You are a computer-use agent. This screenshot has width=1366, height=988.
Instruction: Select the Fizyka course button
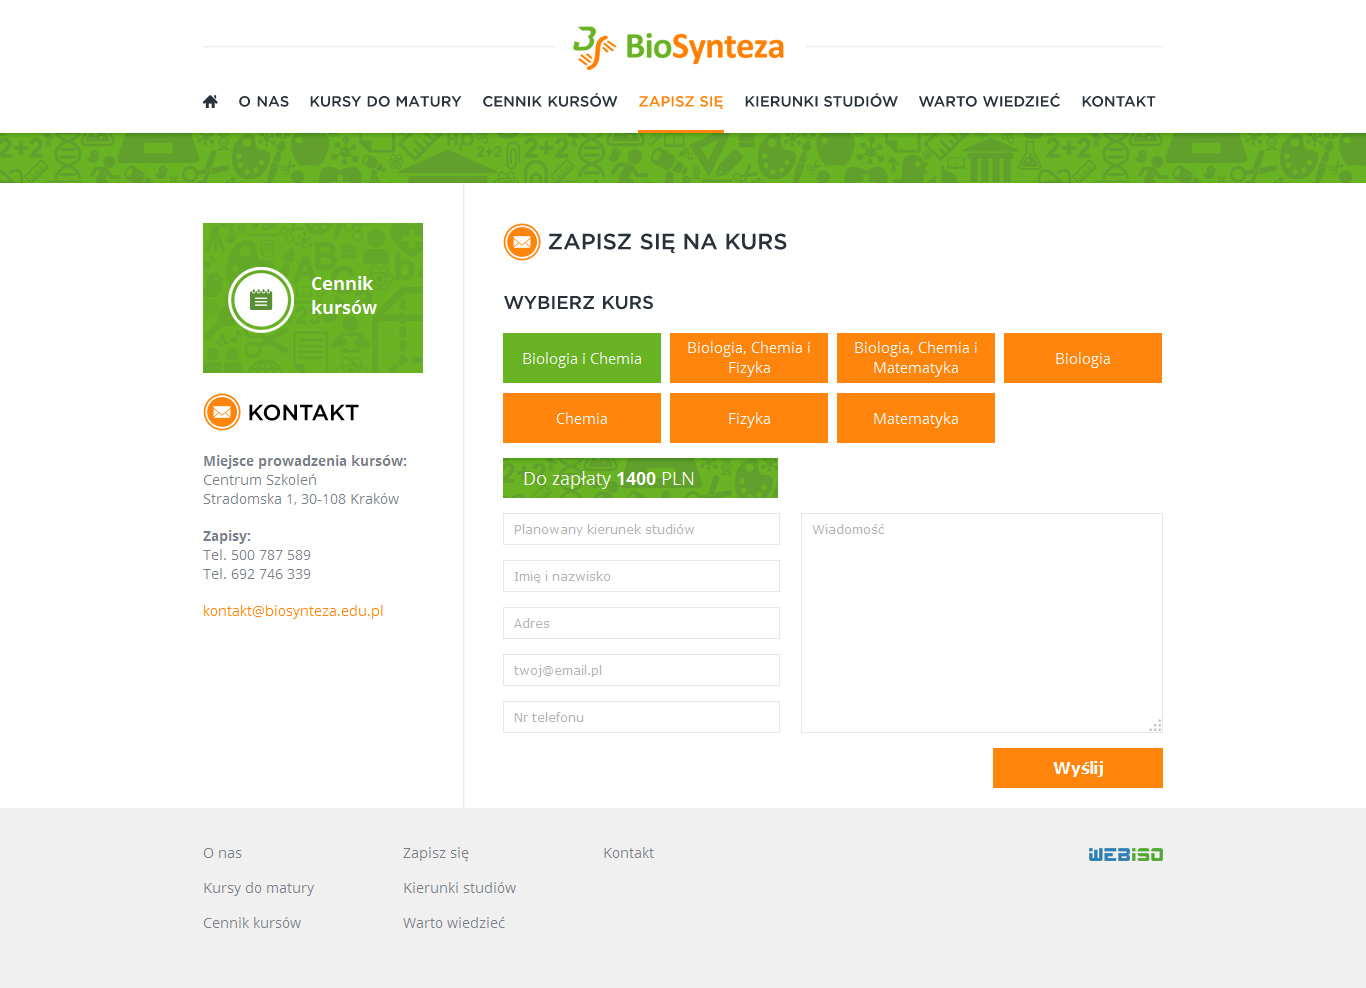(x=749, y=418)
